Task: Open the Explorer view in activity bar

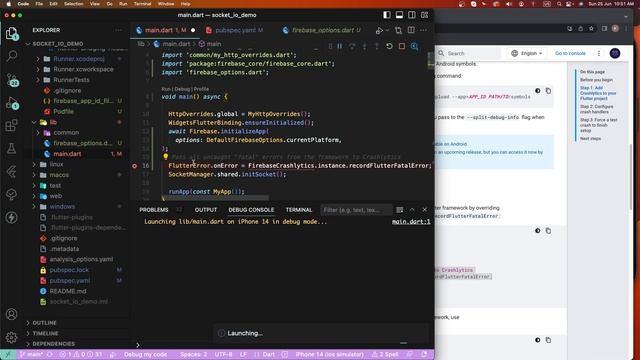Action: pyautogui.click(x=11, y=33)
